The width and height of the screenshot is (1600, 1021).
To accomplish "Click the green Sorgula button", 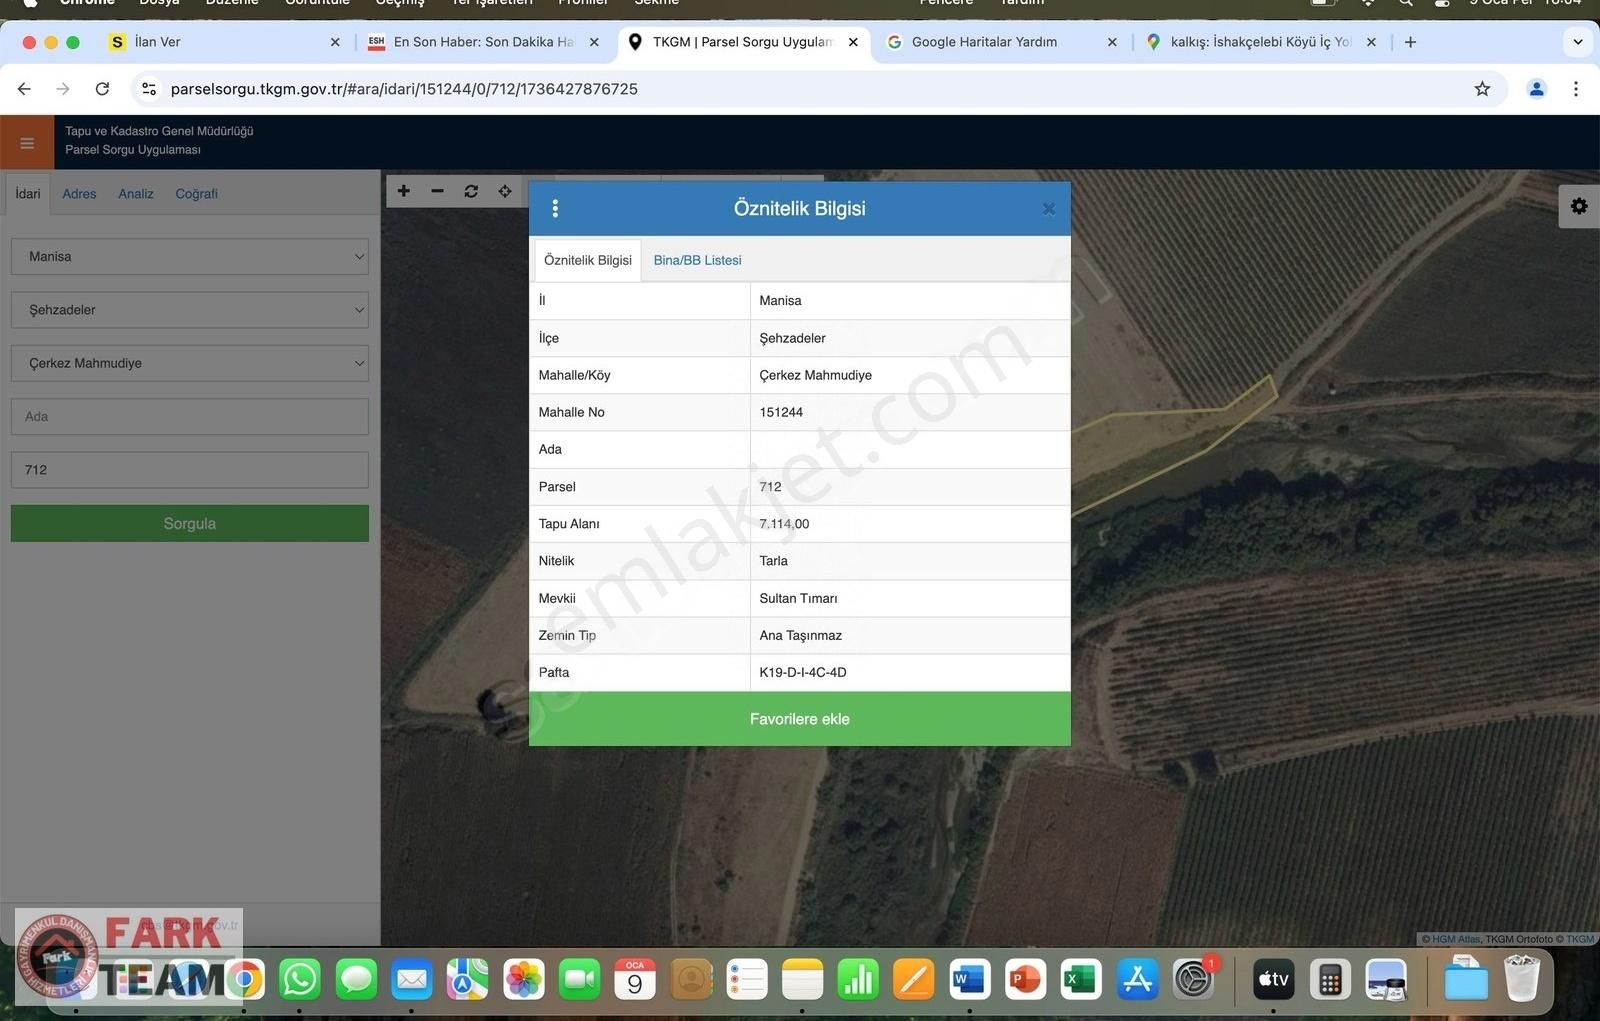I will 189,523.
